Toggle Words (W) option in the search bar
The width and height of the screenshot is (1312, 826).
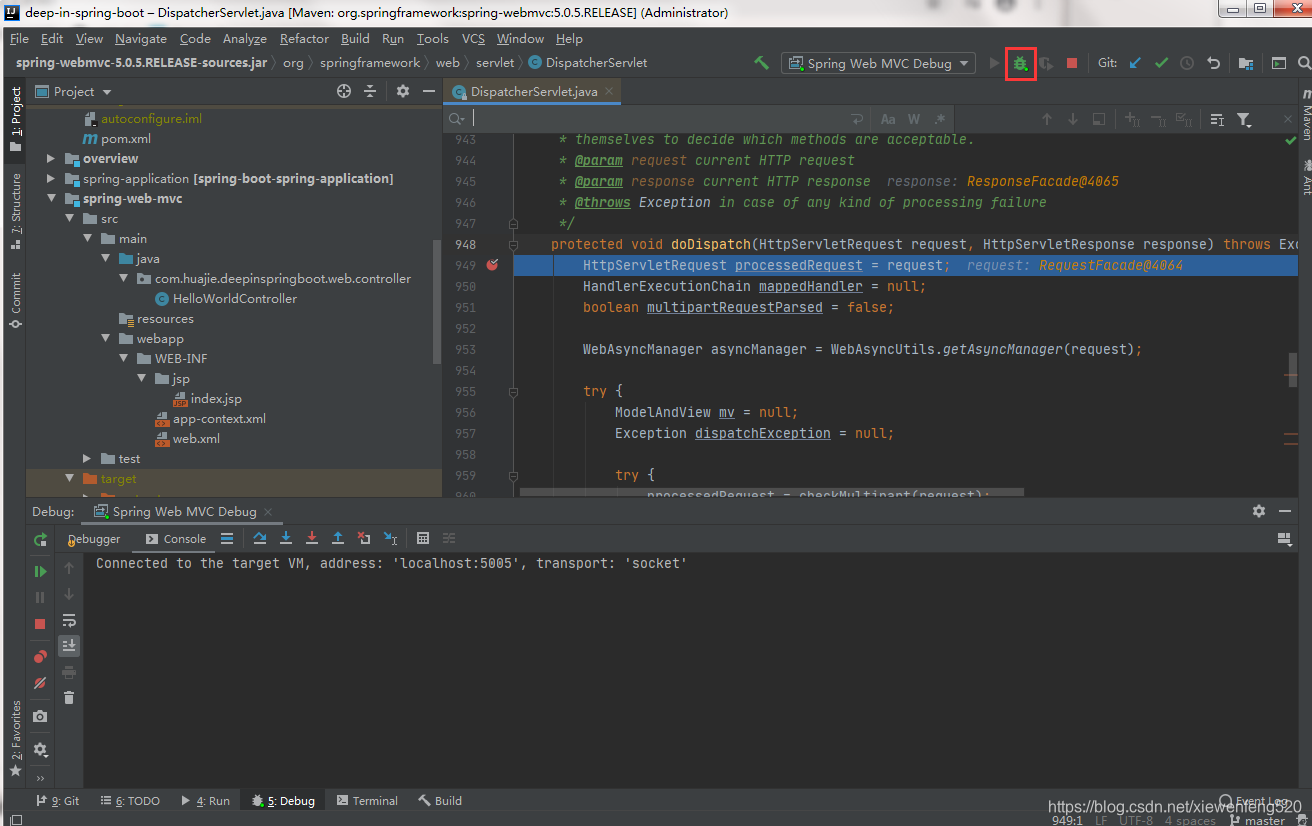tap(914, 119)
